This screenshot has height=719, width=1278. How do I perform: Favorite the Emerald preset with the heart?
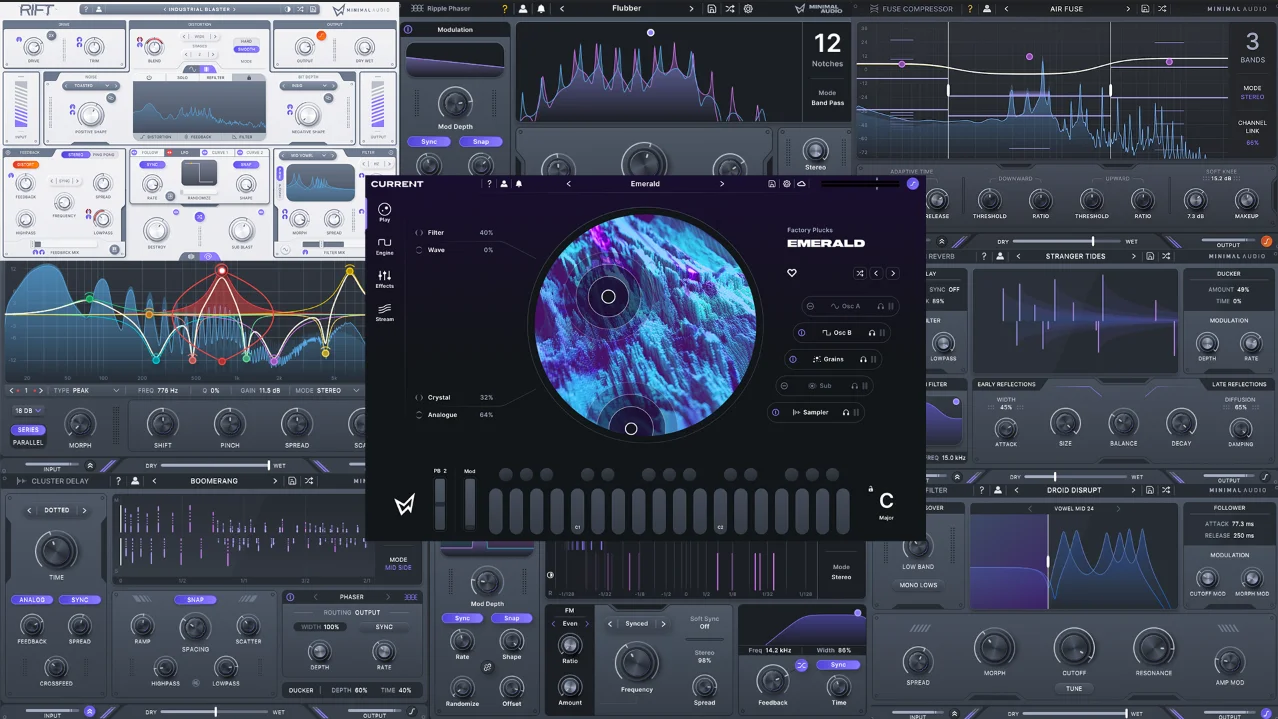(x=792, y=273)
